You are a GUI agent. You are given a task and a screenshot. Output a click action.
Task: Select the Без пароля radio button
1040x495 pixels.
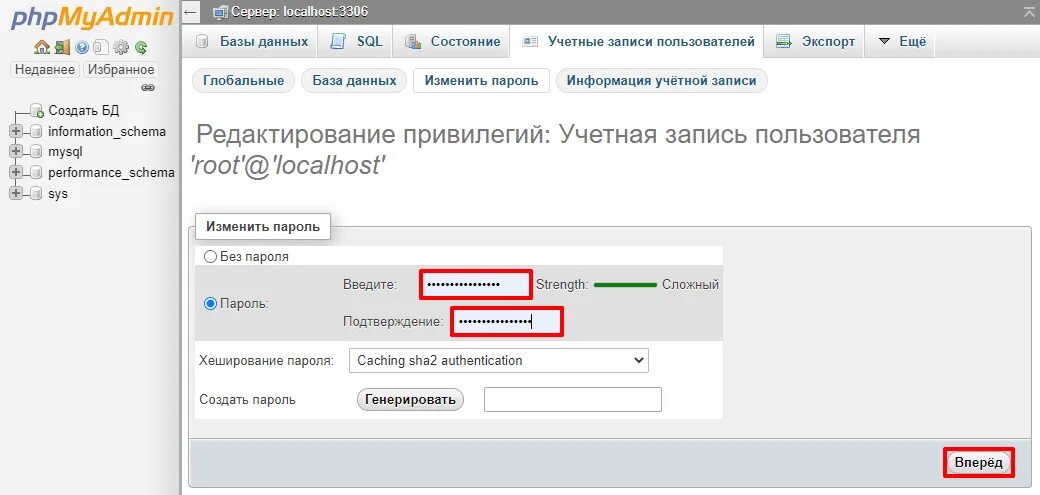coord(210,256)
